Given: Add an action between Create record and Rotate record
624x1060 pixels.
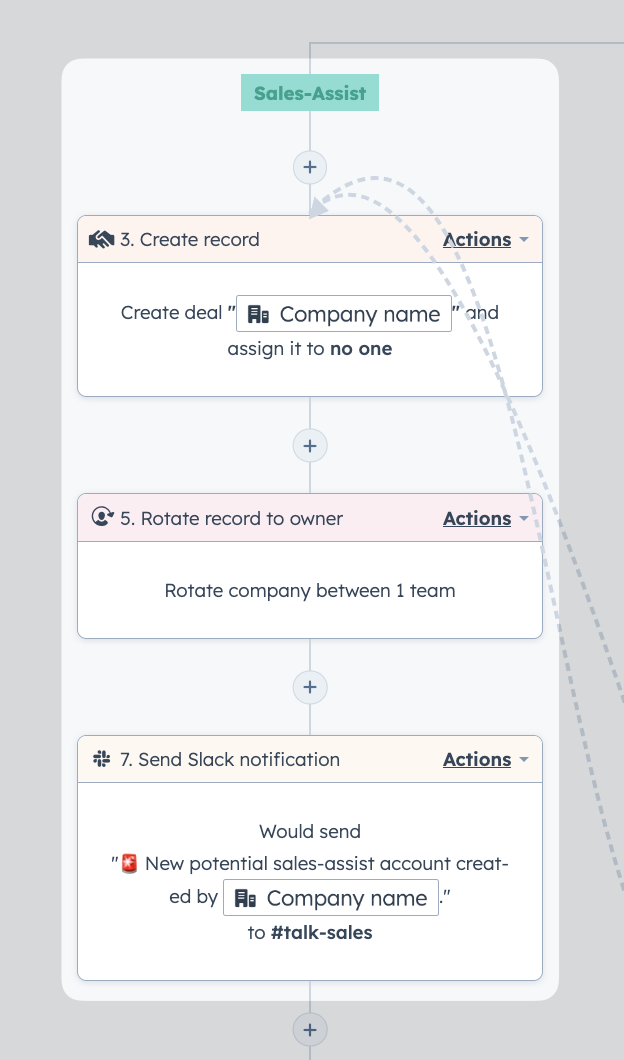Looking at the screenshot, I should 310,446.
